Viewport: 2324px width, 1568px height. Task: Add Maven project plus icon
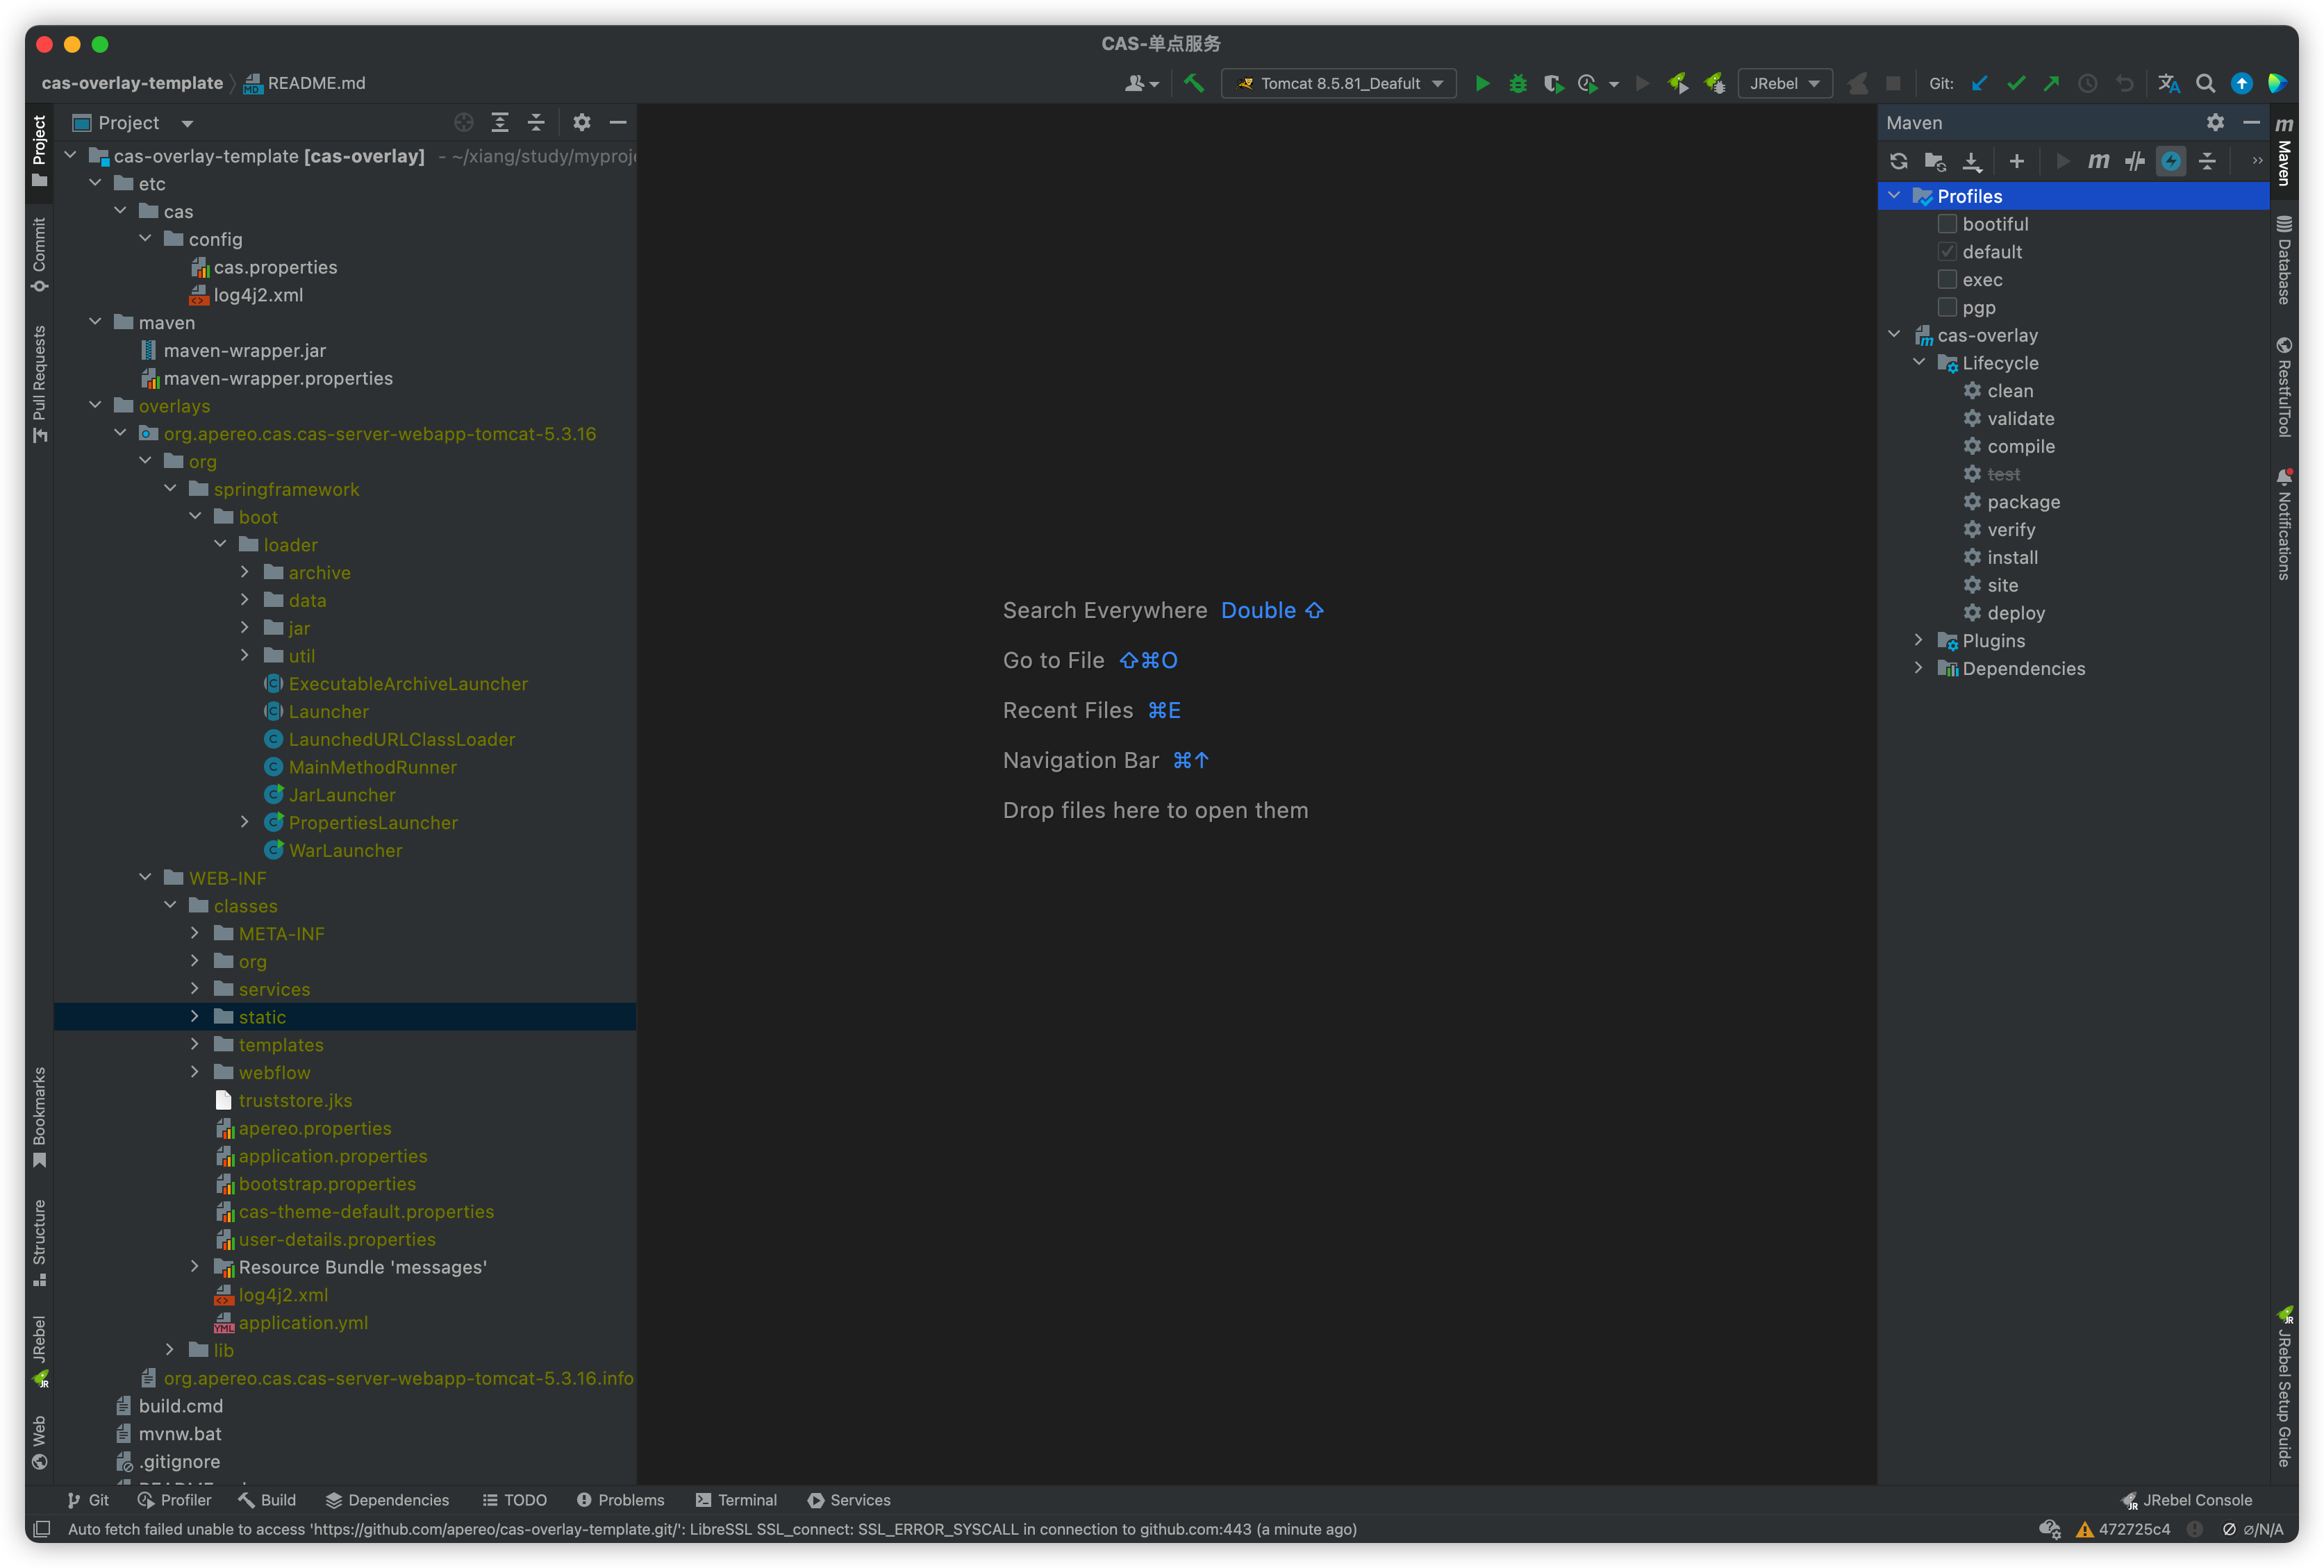click(x=2017, y=161)
